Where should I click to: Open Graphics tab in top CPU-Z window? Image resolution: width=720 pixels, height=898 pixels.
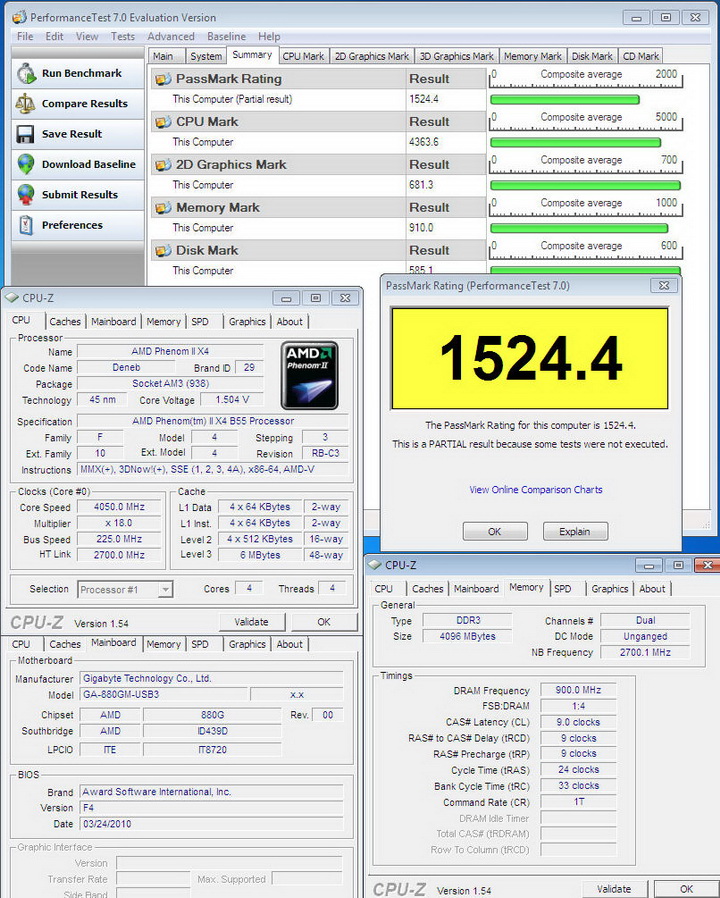pyautogui.click(x=247, y=321)
